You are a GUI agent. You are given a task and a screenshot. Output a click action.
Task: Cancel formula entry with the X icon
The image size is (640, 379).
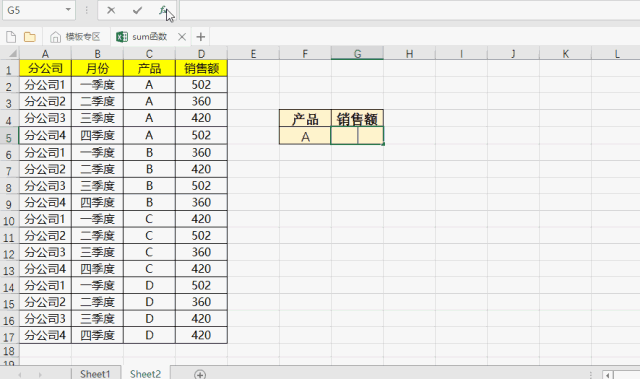click(111, 10)
